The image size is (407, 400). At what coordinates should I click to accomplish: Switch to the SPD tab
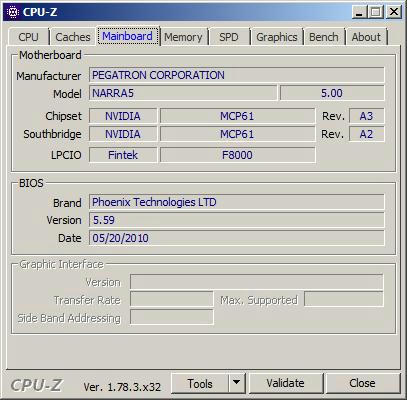click(x=229, y=37)
